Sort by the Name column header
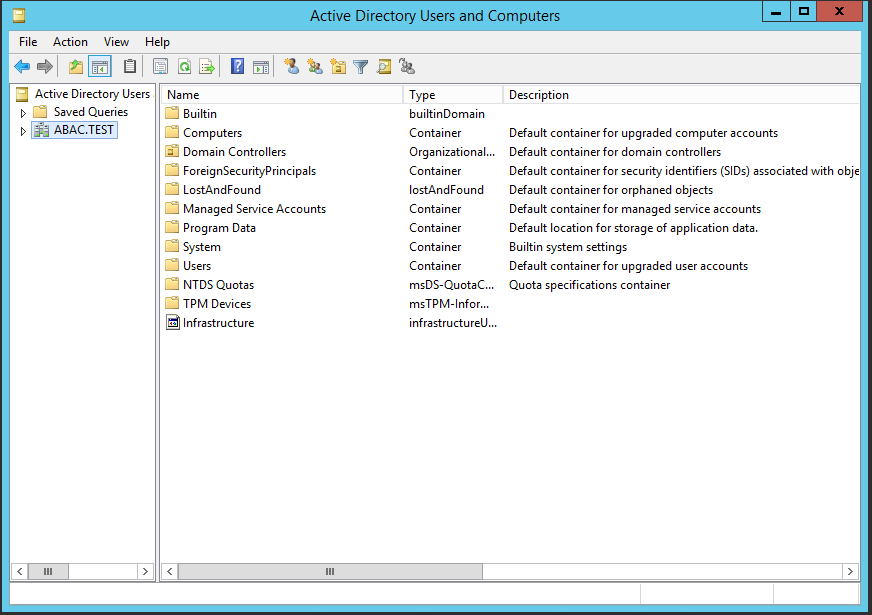 point(283,95)
